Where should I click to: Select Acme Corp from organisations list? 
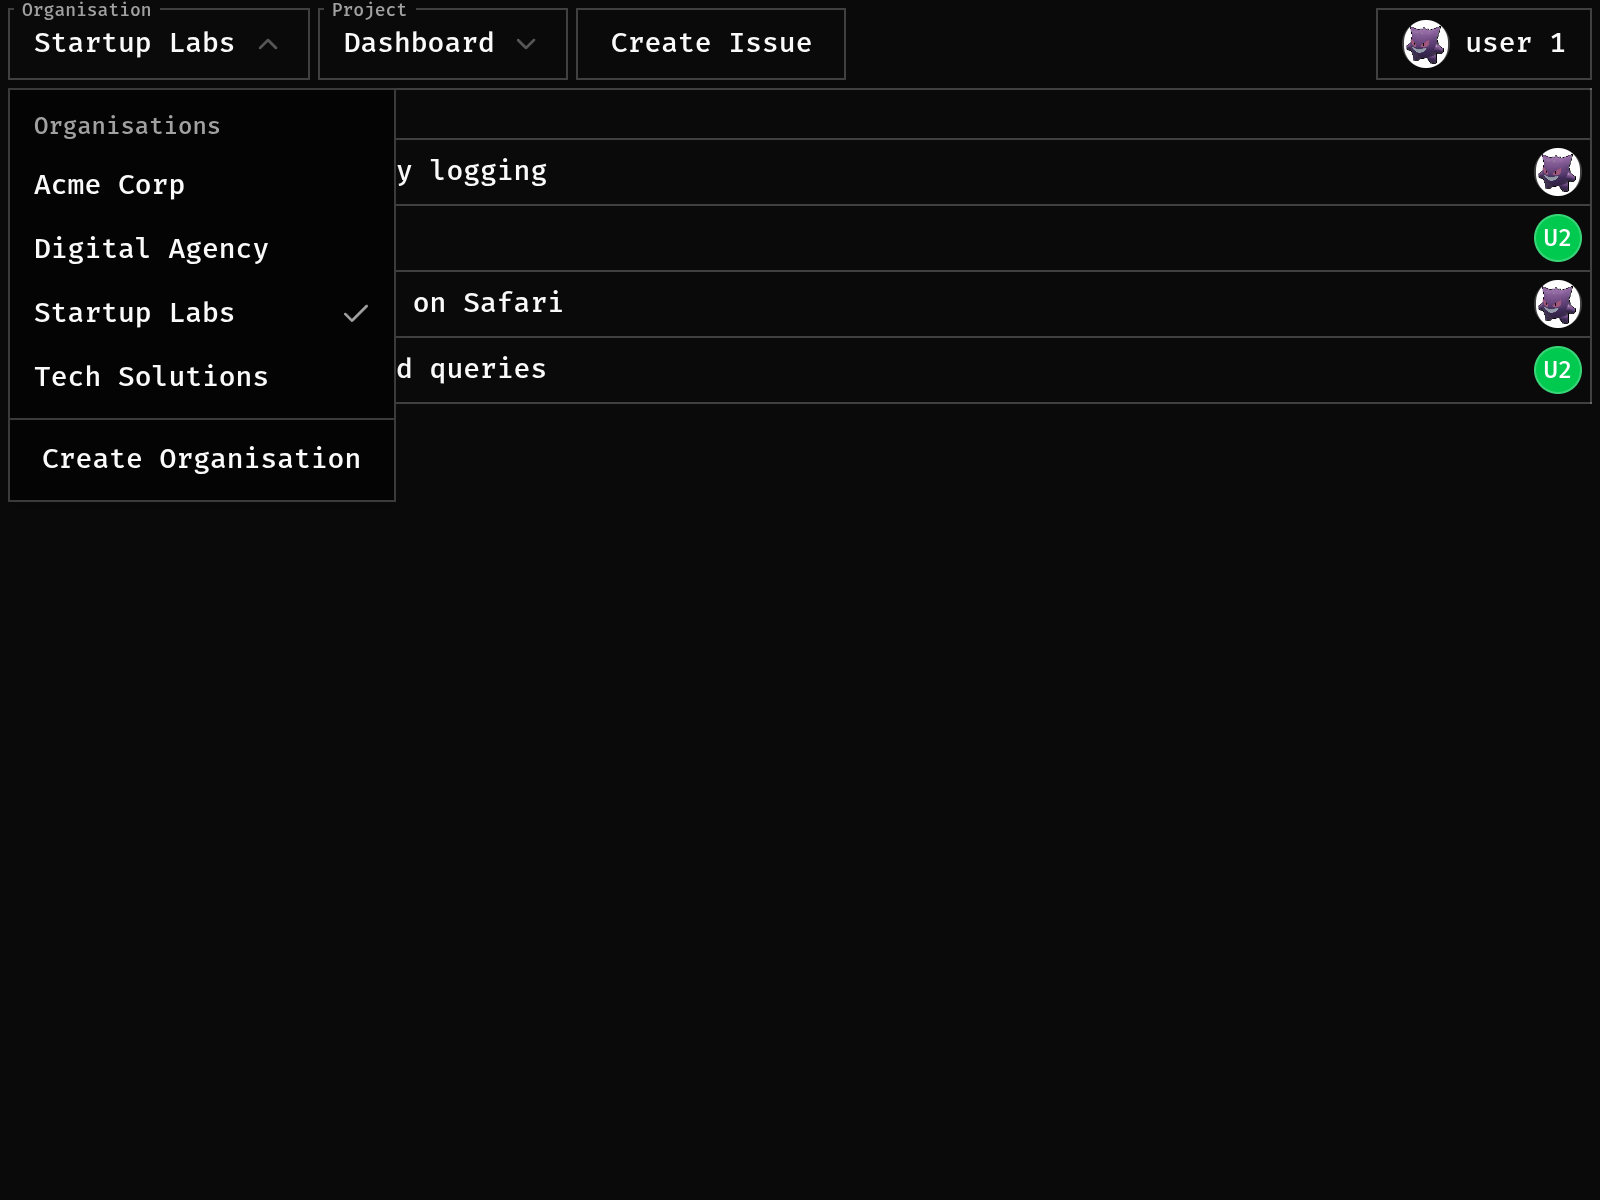[110, 185]
